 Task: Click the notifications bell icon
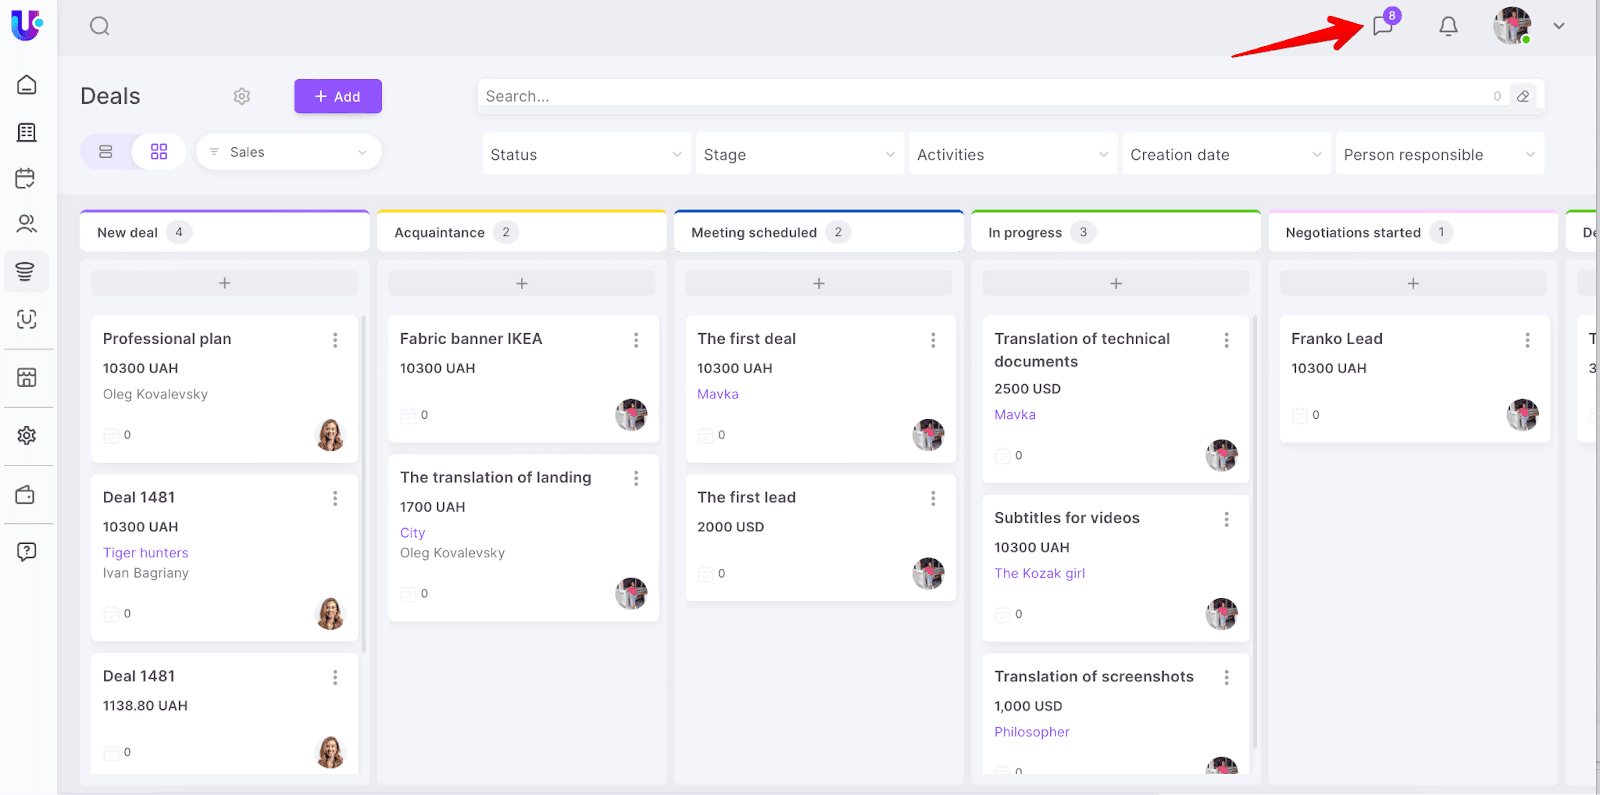[1448, 26]
